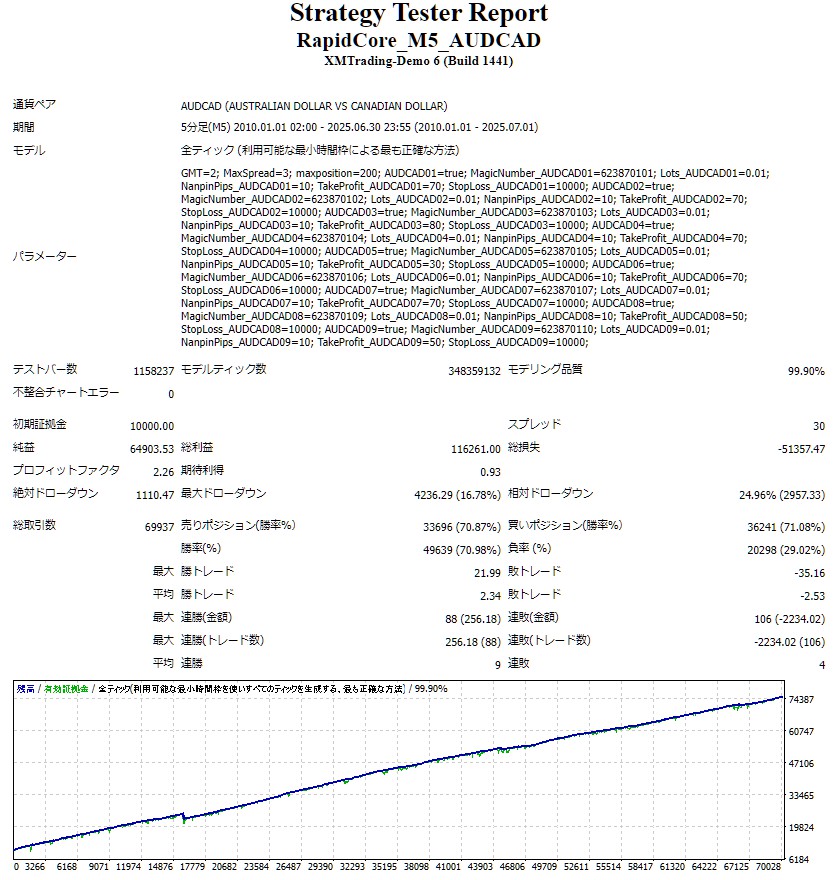Screen dimensions: 836x880
Task: Click the consecutive losses value 106 (-2234.02)
Action: [789, 619]
